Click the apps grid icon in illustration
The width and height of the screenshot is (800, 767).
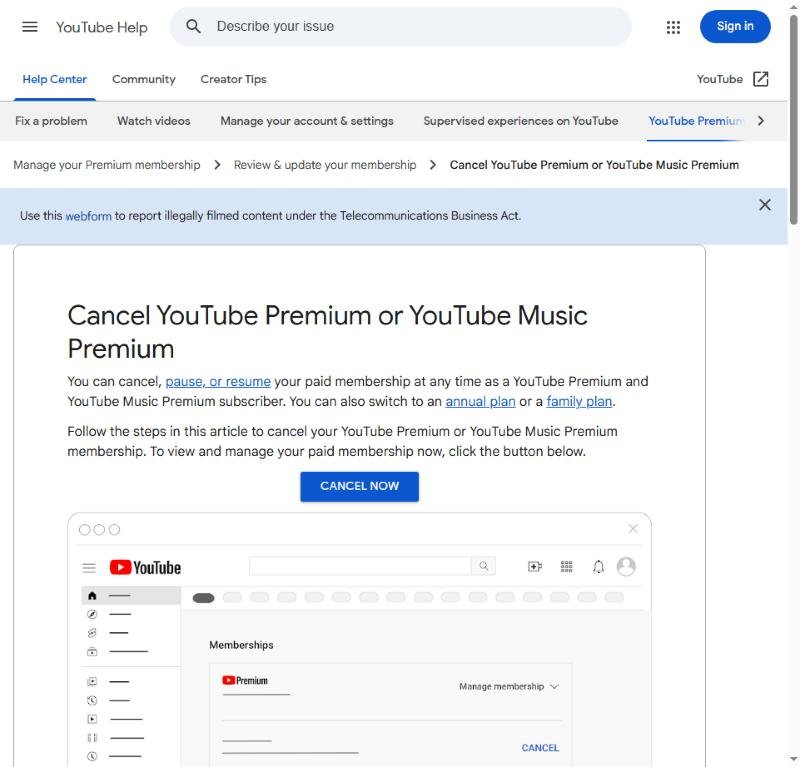tap(566, 566)
